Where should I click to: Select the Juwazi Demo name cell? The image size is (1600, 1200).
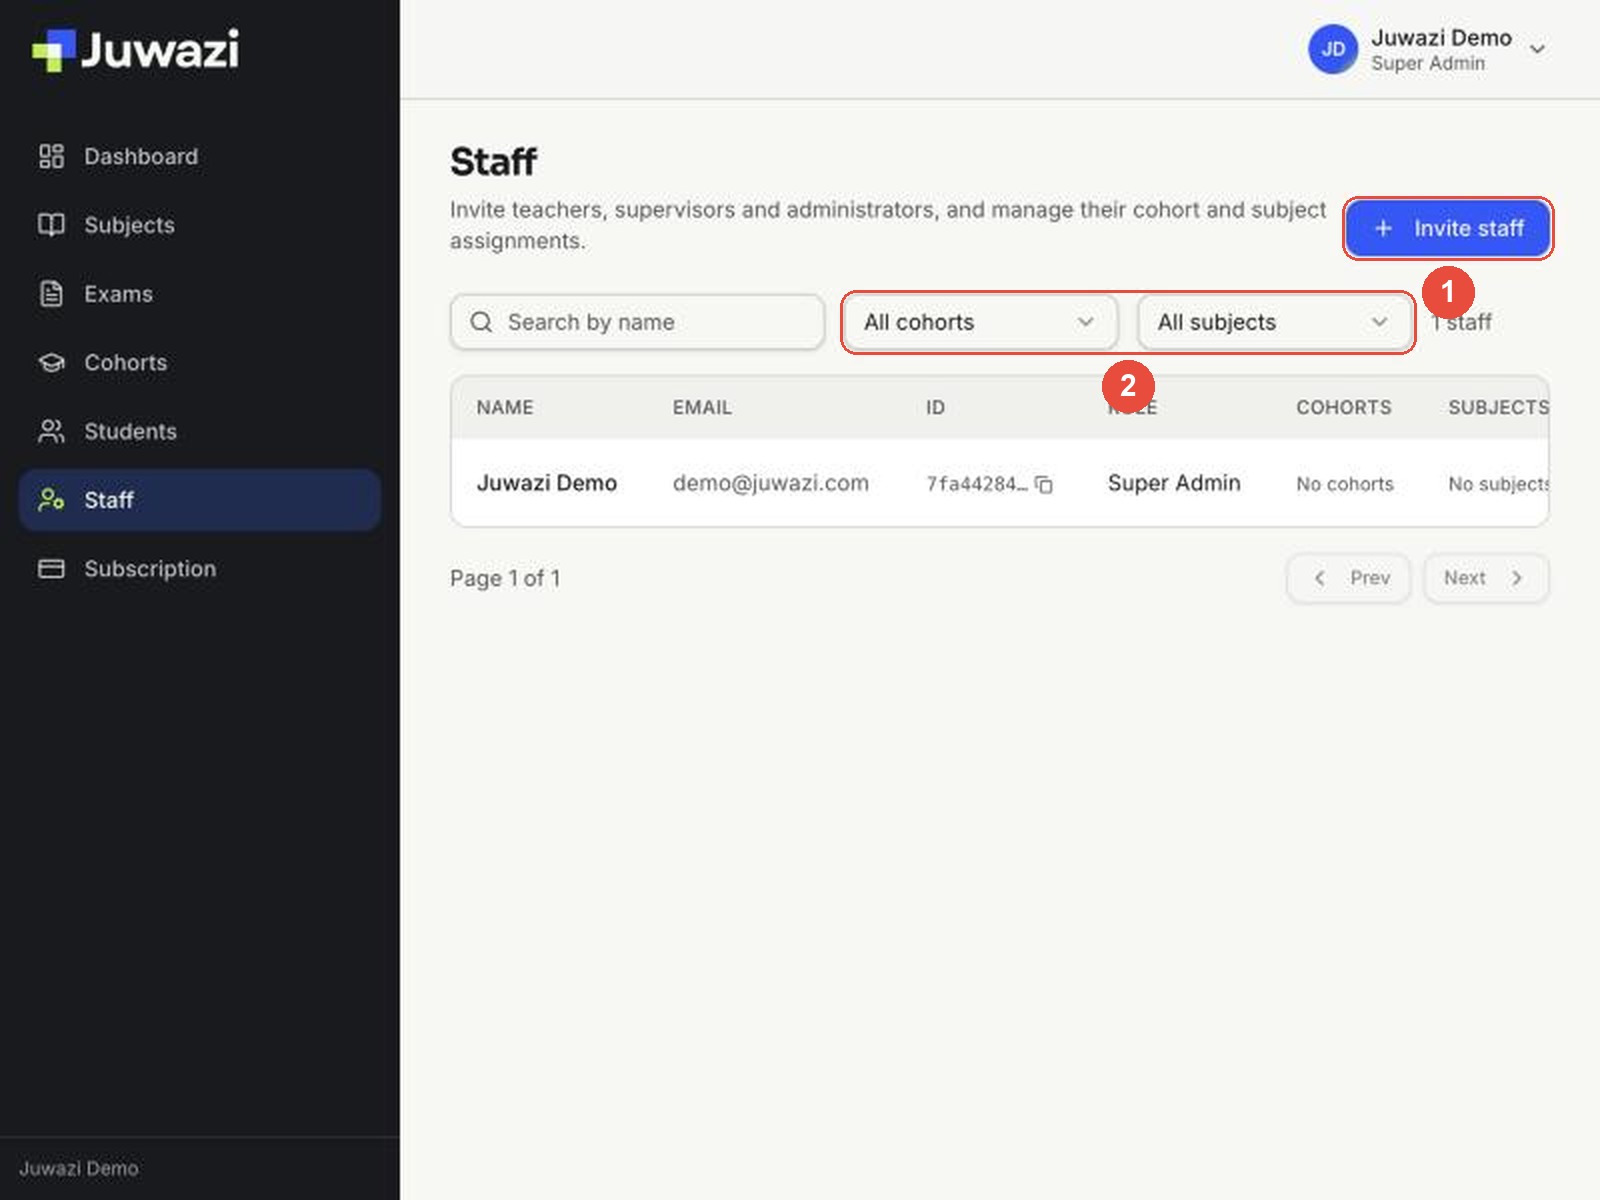click(x=547, y=483)
